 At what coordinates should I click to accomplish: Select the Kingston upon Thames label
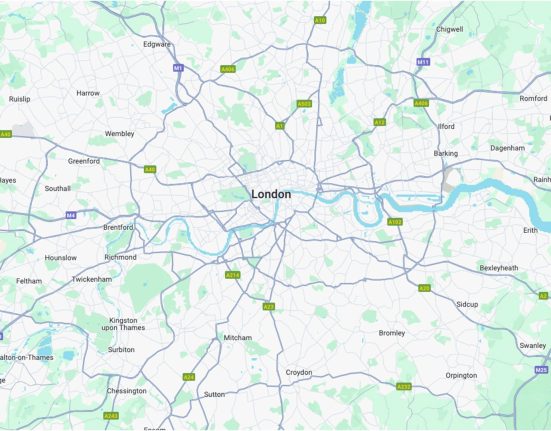tap(123, 324)
